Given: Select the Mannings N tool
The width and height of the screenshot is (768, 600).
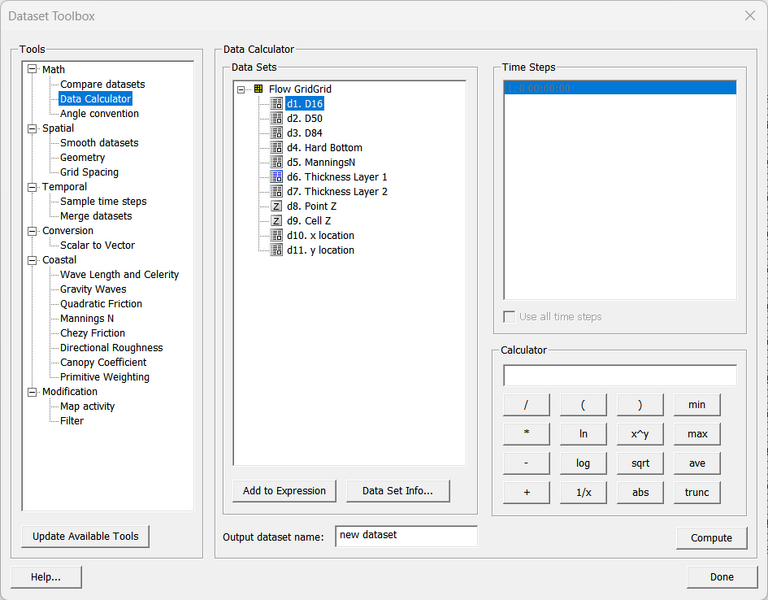Looking at the screenshot, I should tap(87, 319).
